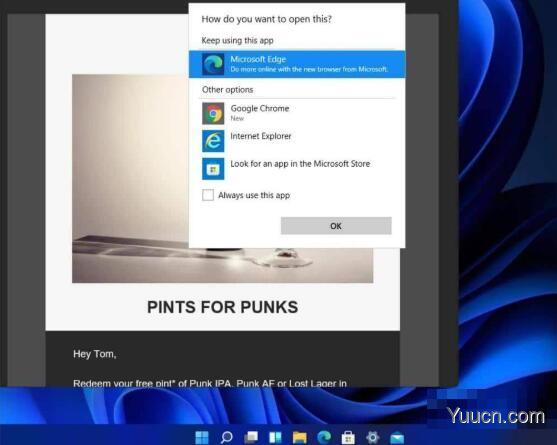Confirm the selection with the OK button

(336, 226)
